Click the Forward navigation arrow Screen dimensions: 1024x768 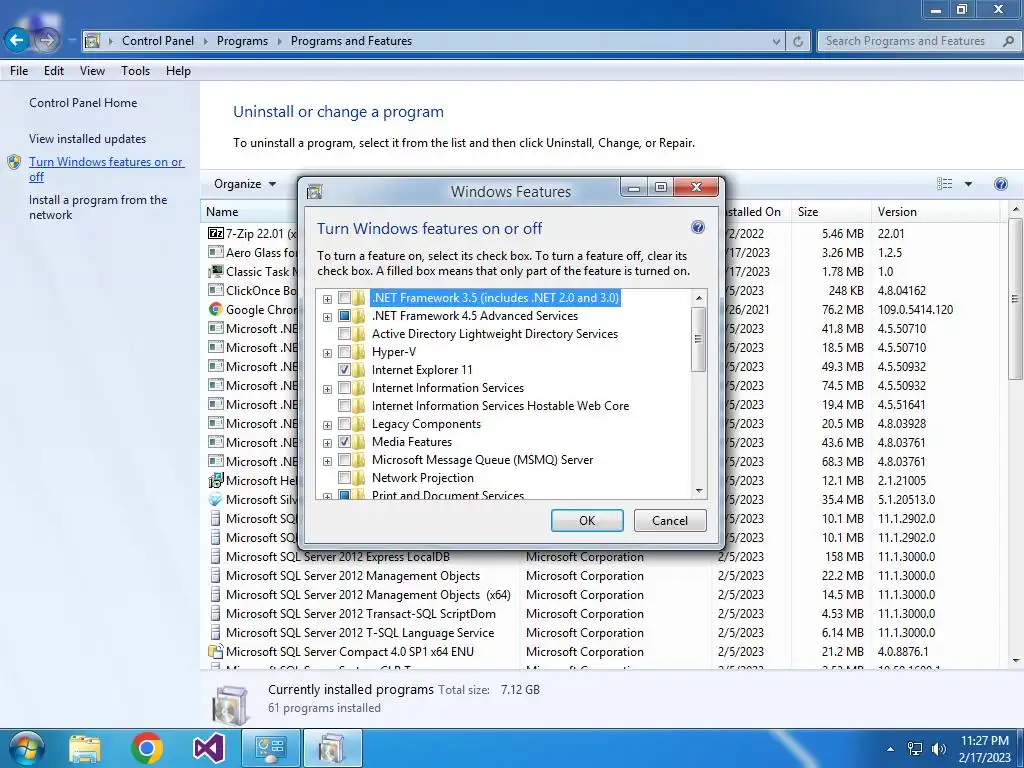(x=46, y=40)
